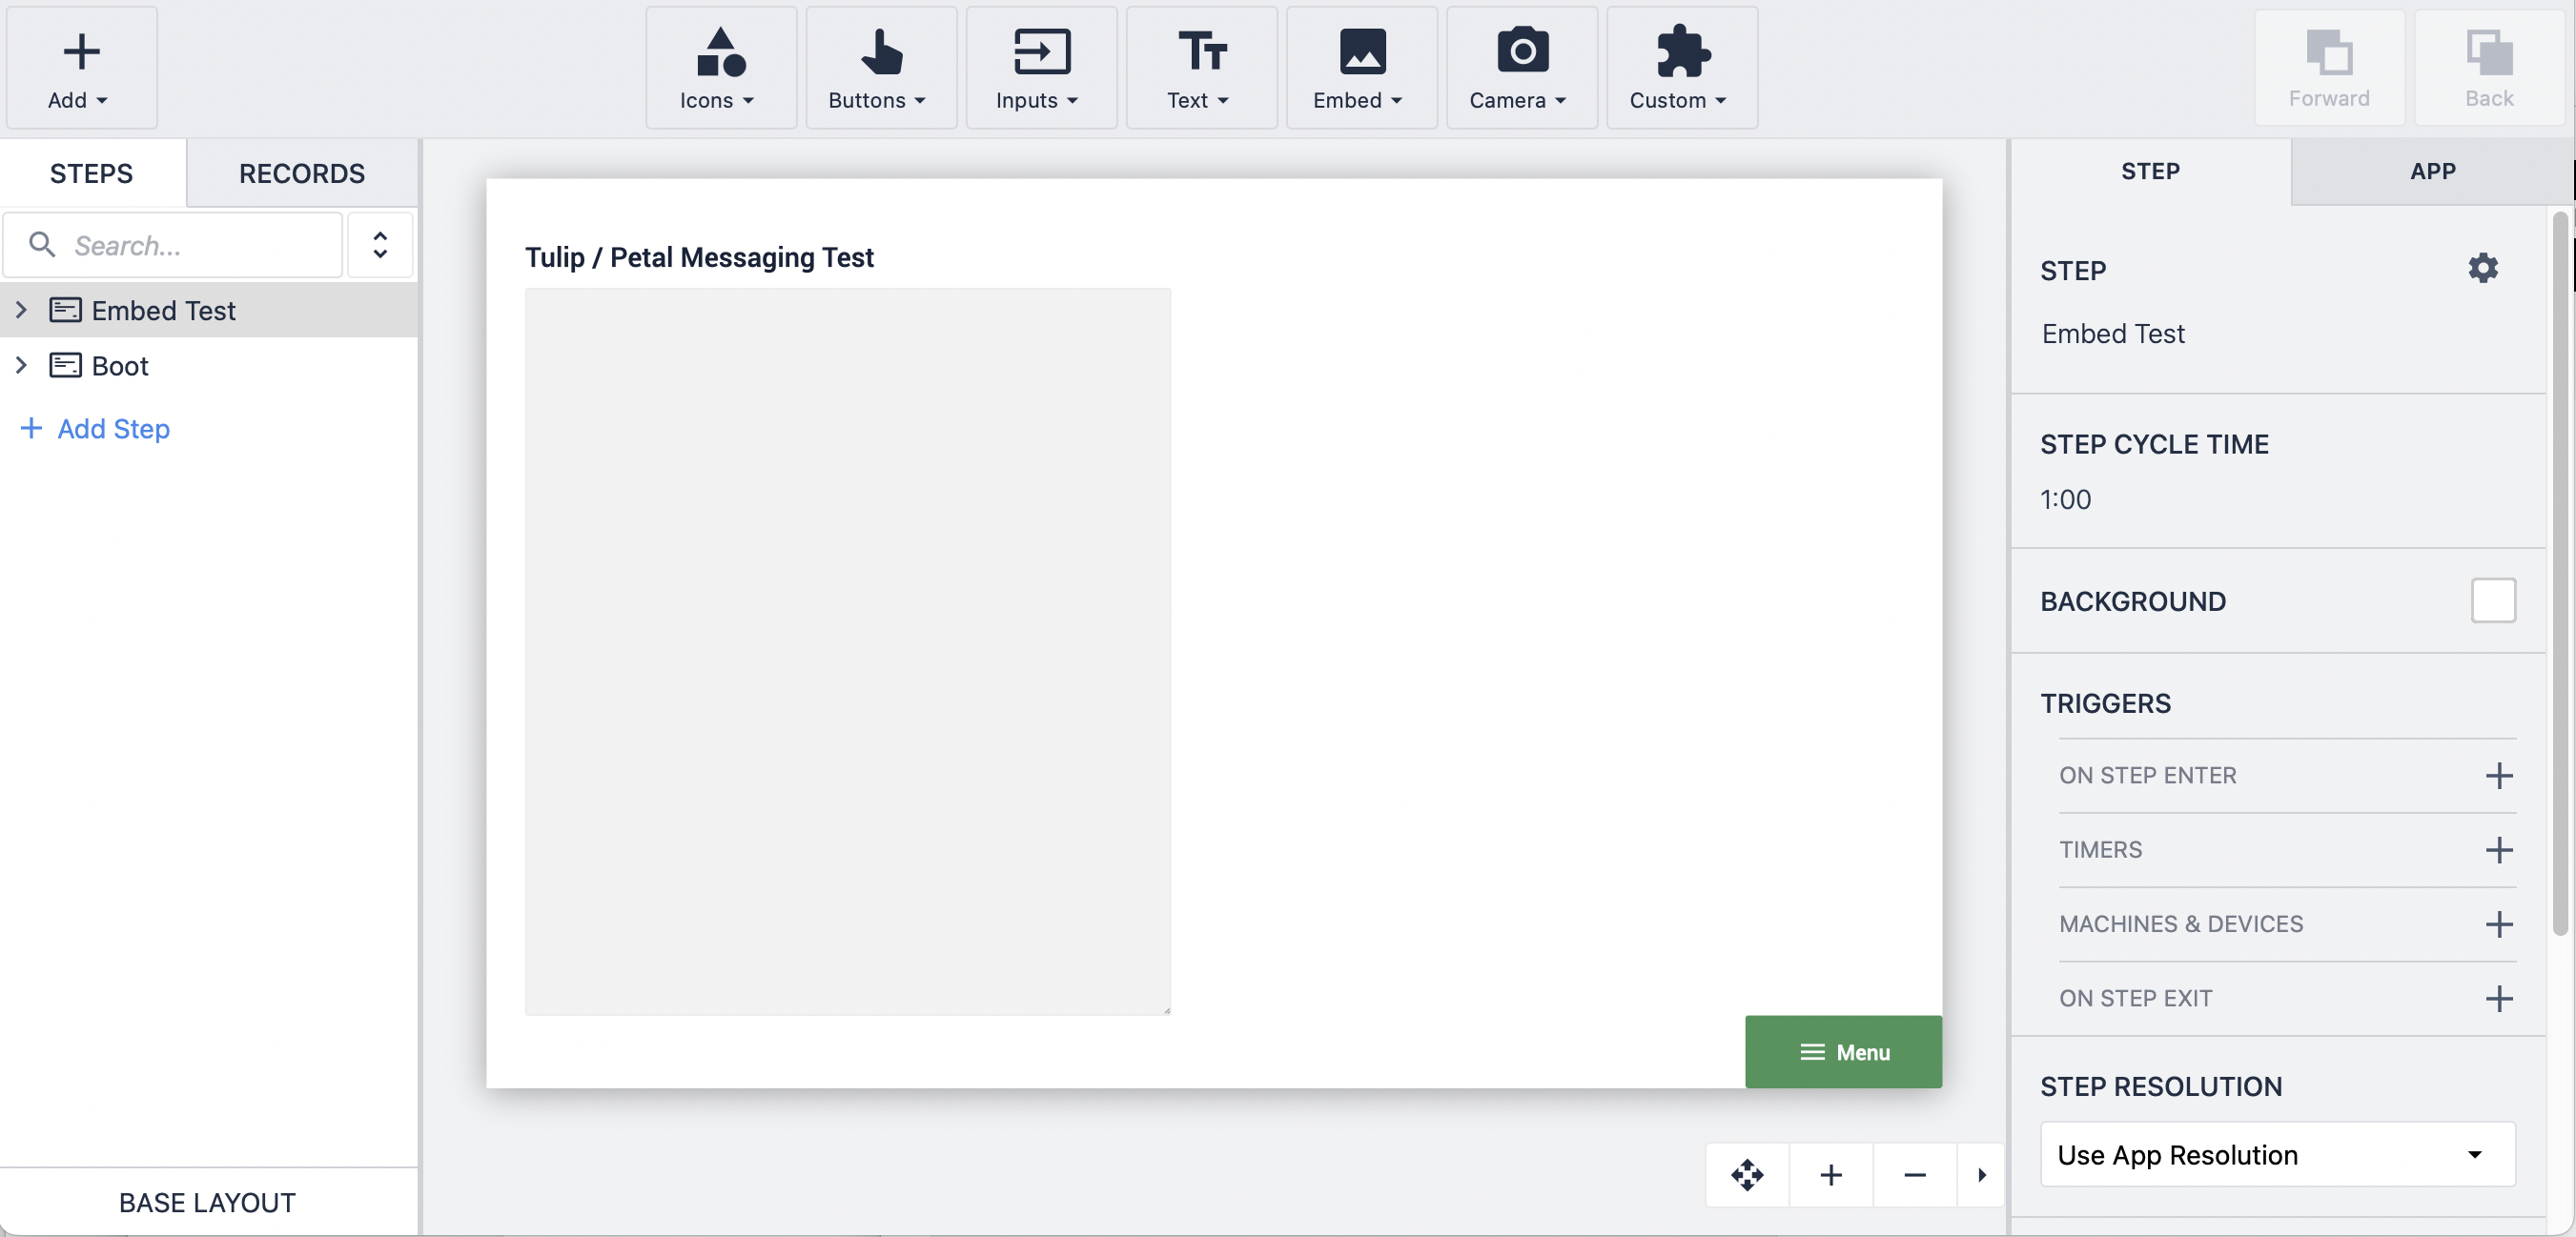The height and width of the screenshot is (1237, 2576).
Task: Open the BASE LAYOUT panel
Action: coord(208,1202)
